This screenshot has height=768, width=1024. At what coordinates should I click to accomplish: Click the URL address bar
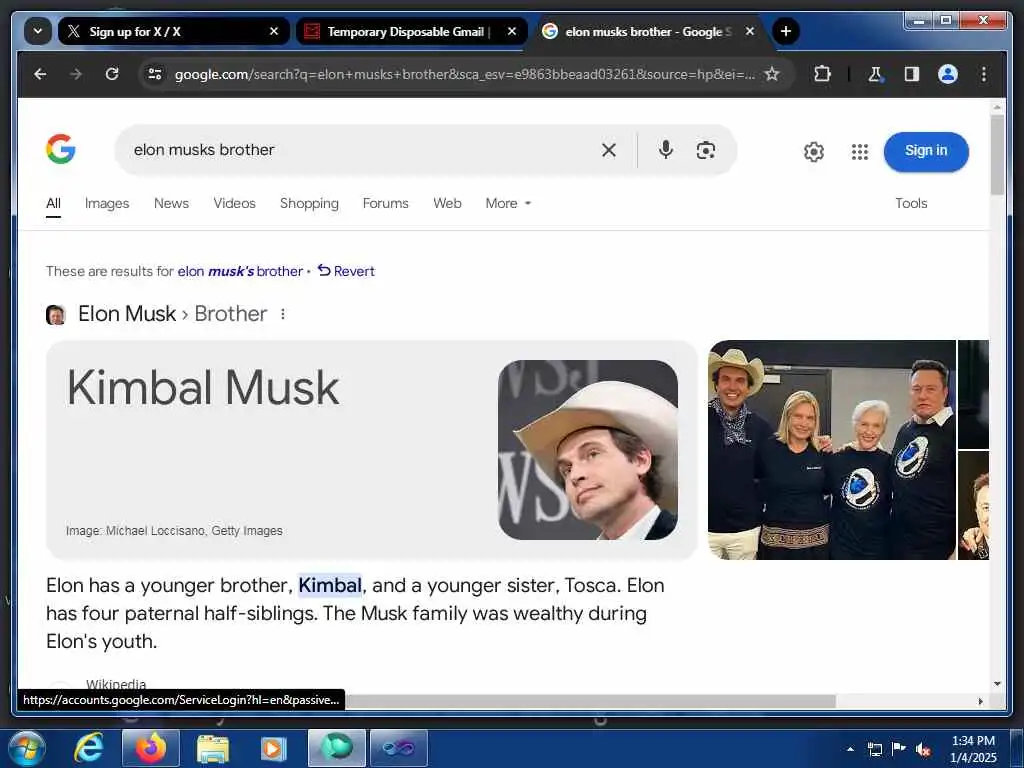[464, 74]
